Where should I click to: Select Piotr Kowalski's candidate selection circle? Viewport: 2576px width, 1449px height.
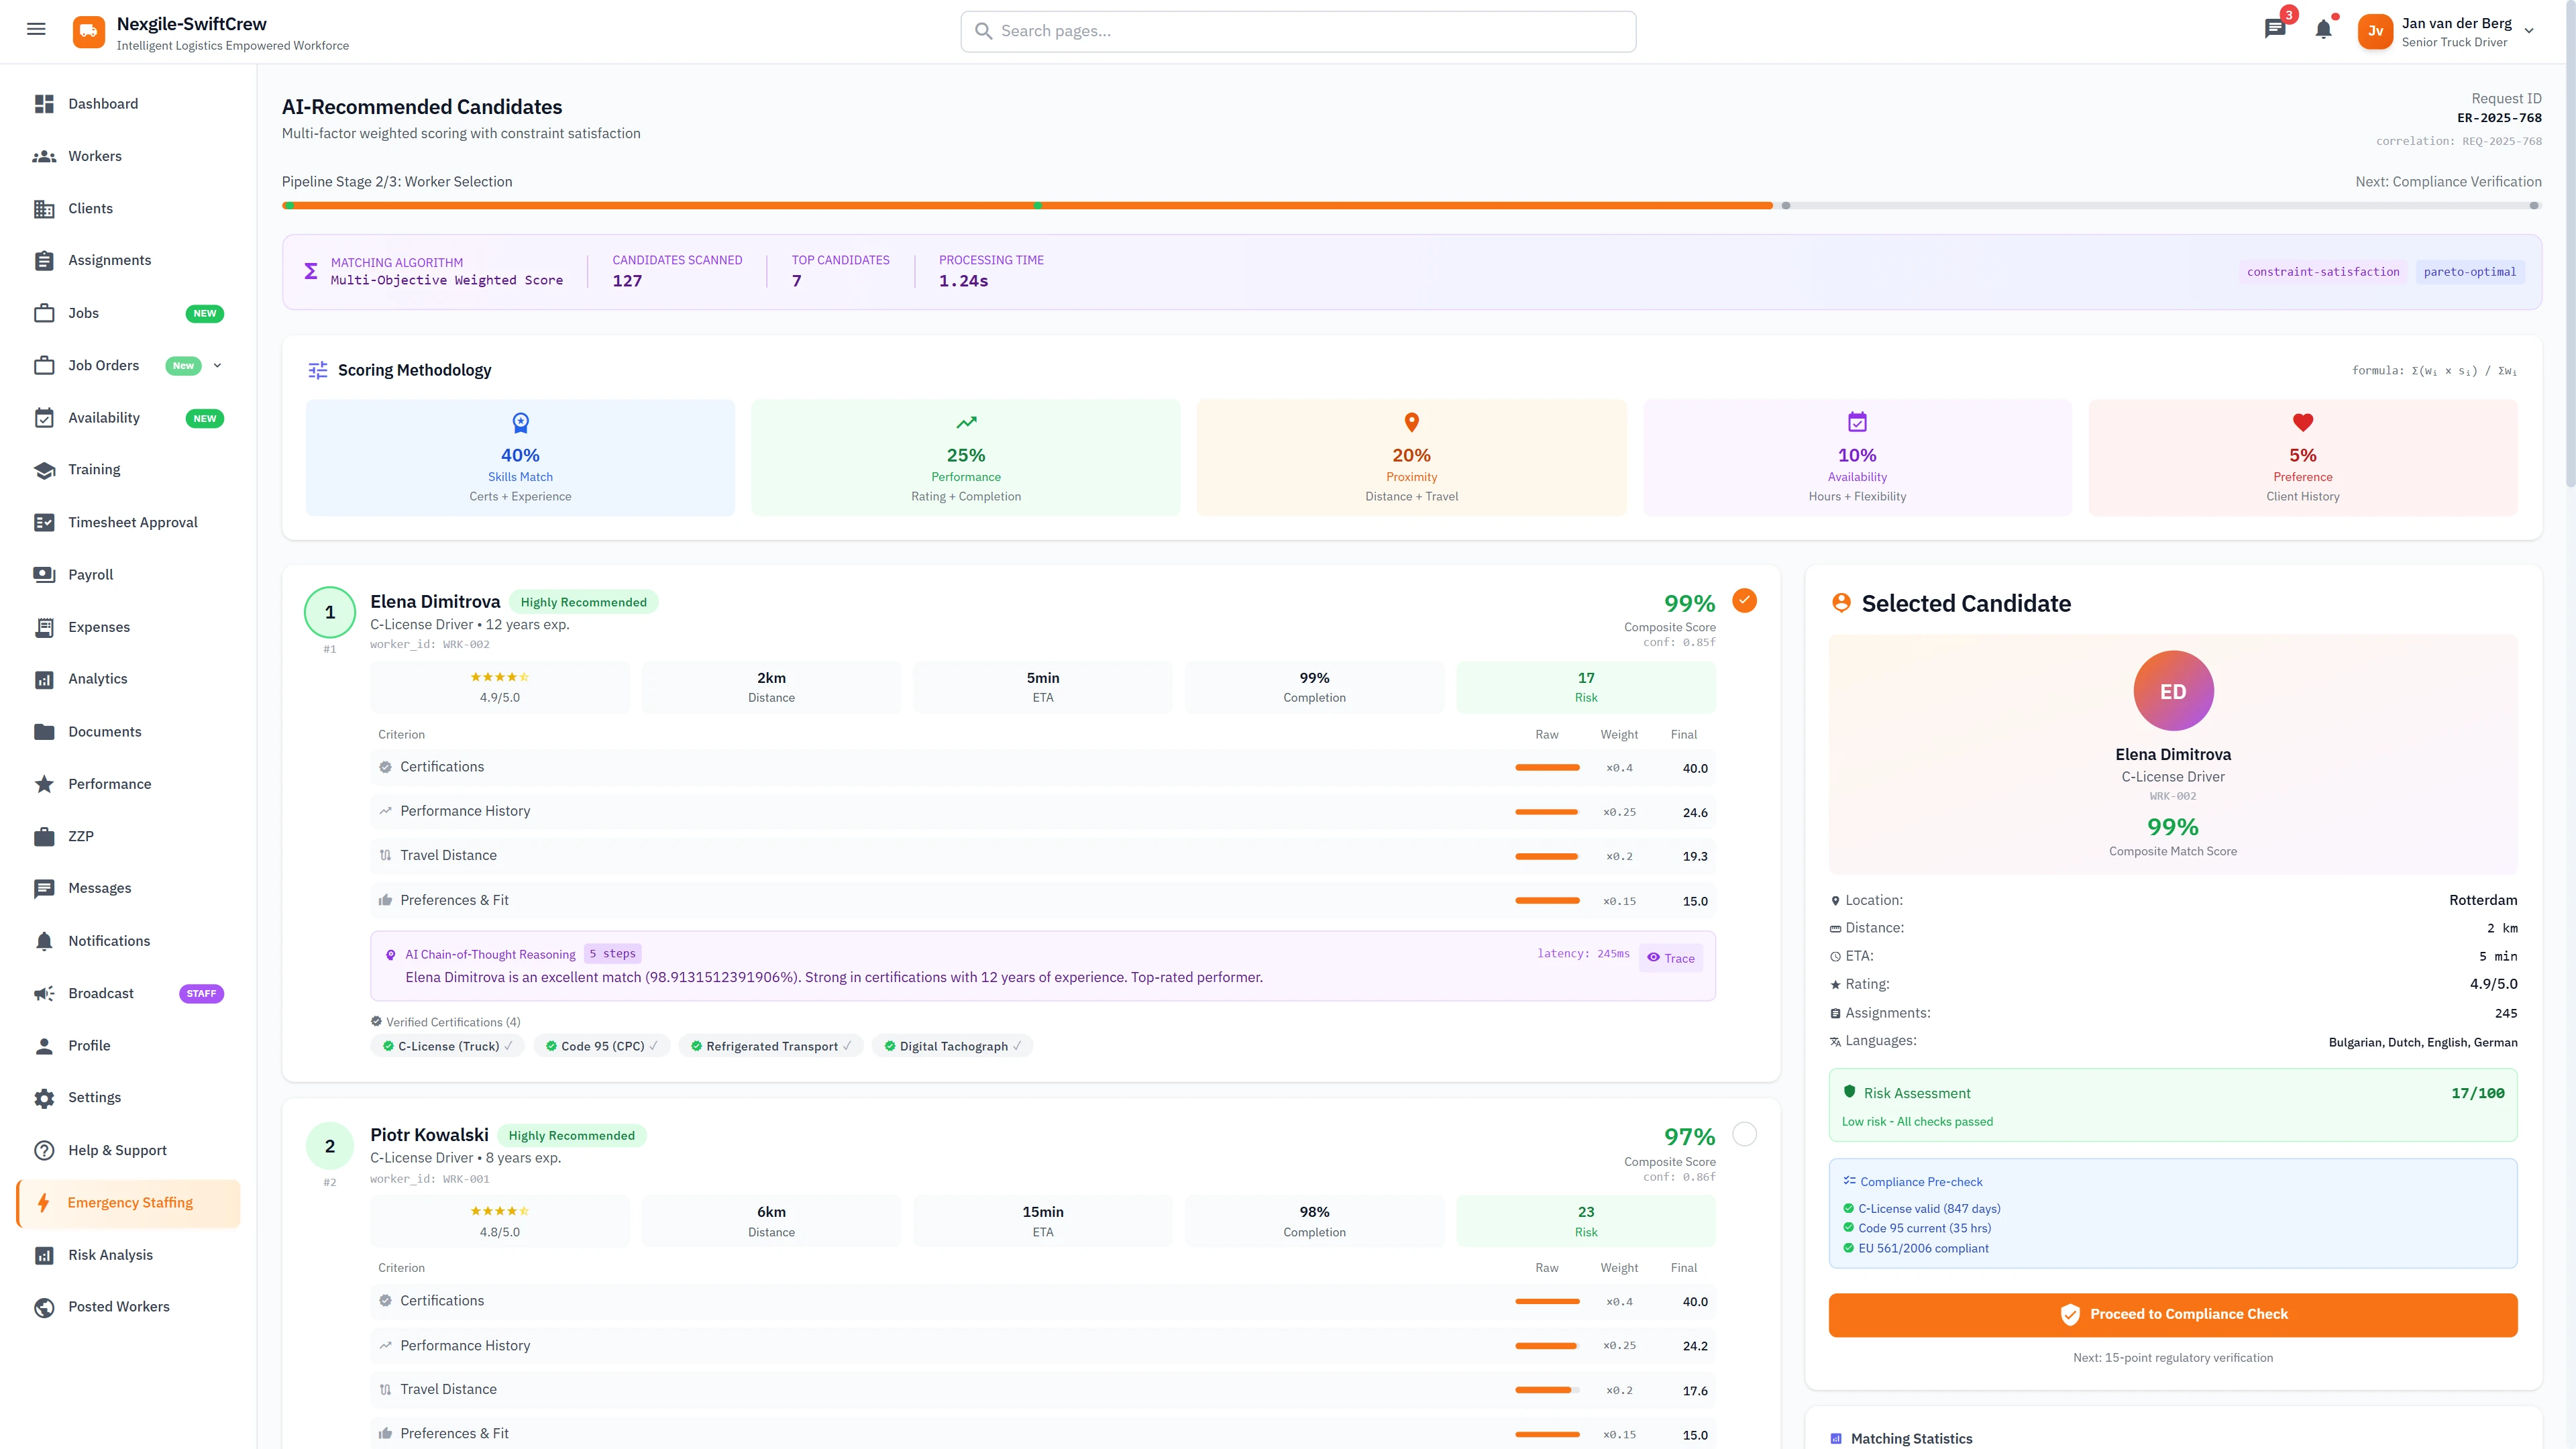pyautogui.click(x=1744, y=1135)
